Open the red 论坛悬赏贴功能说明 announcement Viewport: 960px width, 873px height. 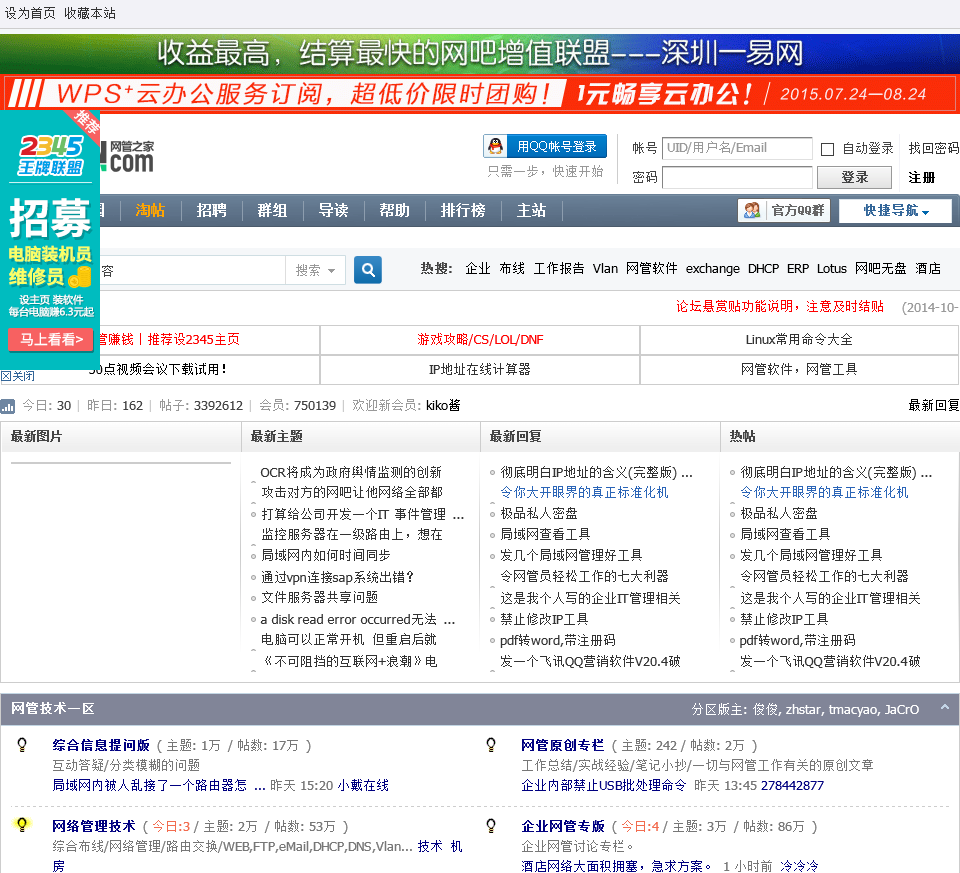pos(779,307)
